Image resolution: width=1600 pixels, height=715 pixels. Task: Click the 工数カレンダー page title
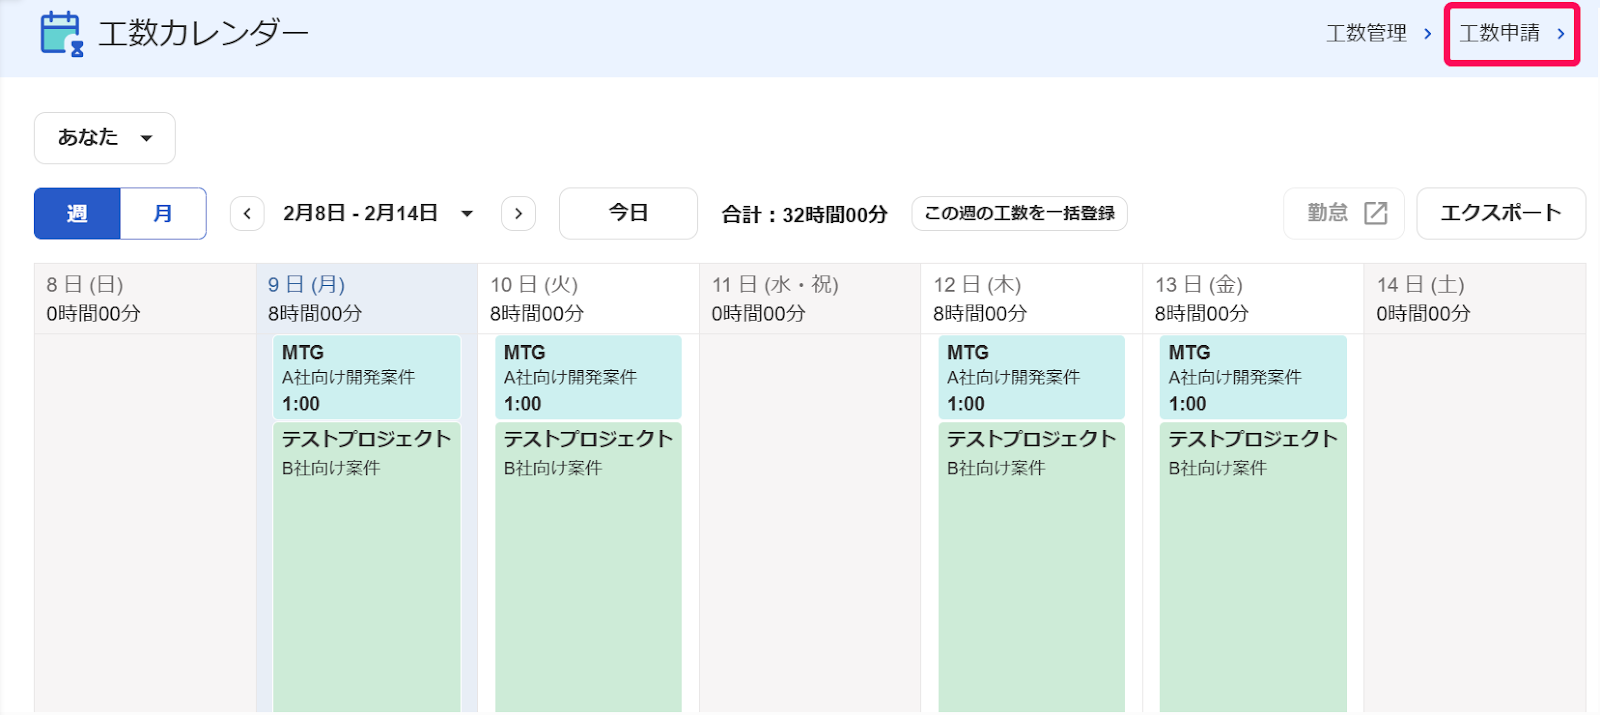203,33
